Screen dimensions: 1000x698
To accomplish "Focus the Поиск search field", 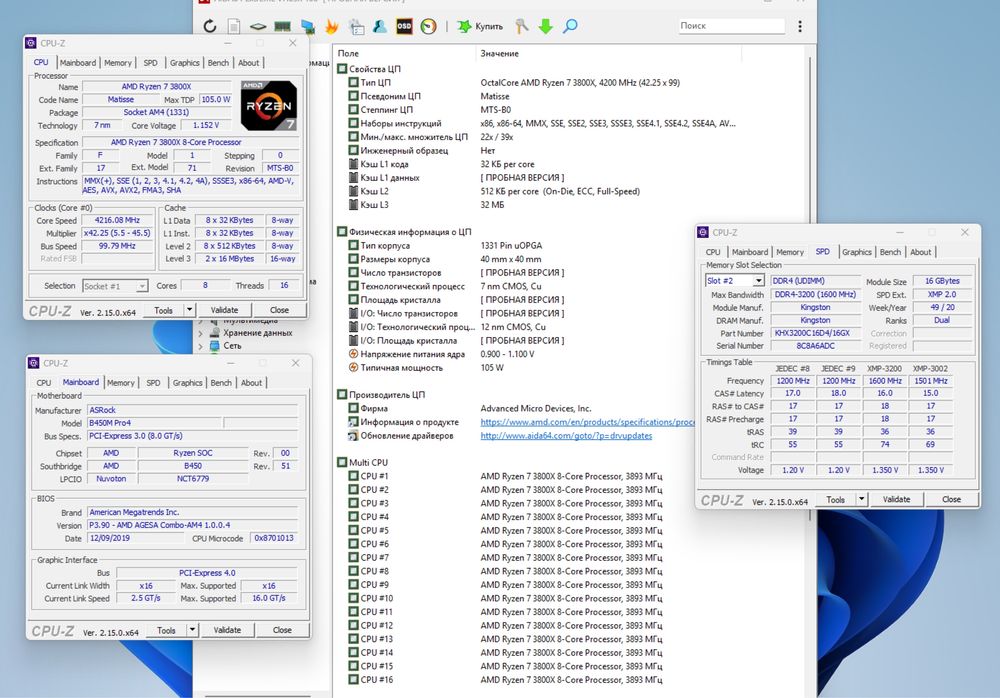I will point(731,26).
